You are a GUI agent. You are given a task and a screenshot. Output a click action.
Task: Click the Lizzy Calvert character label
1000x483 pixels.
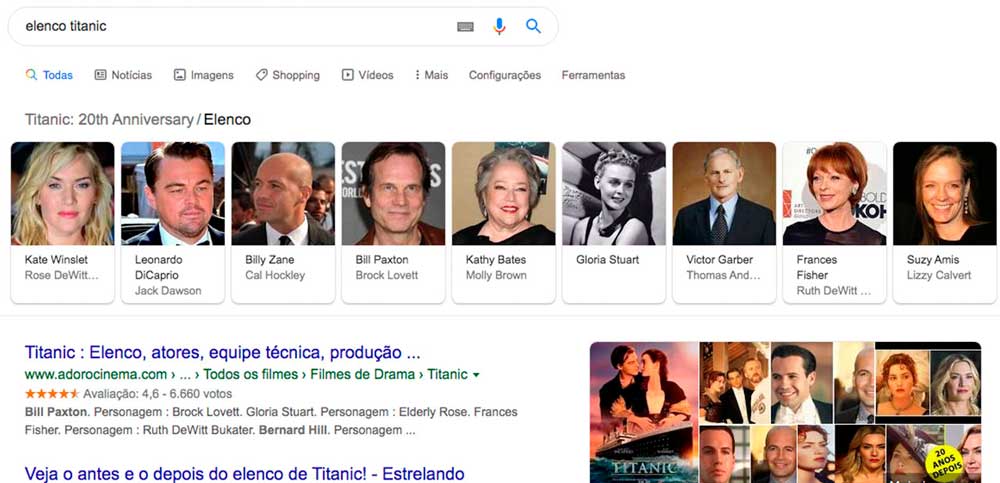[x=939, y=276]
